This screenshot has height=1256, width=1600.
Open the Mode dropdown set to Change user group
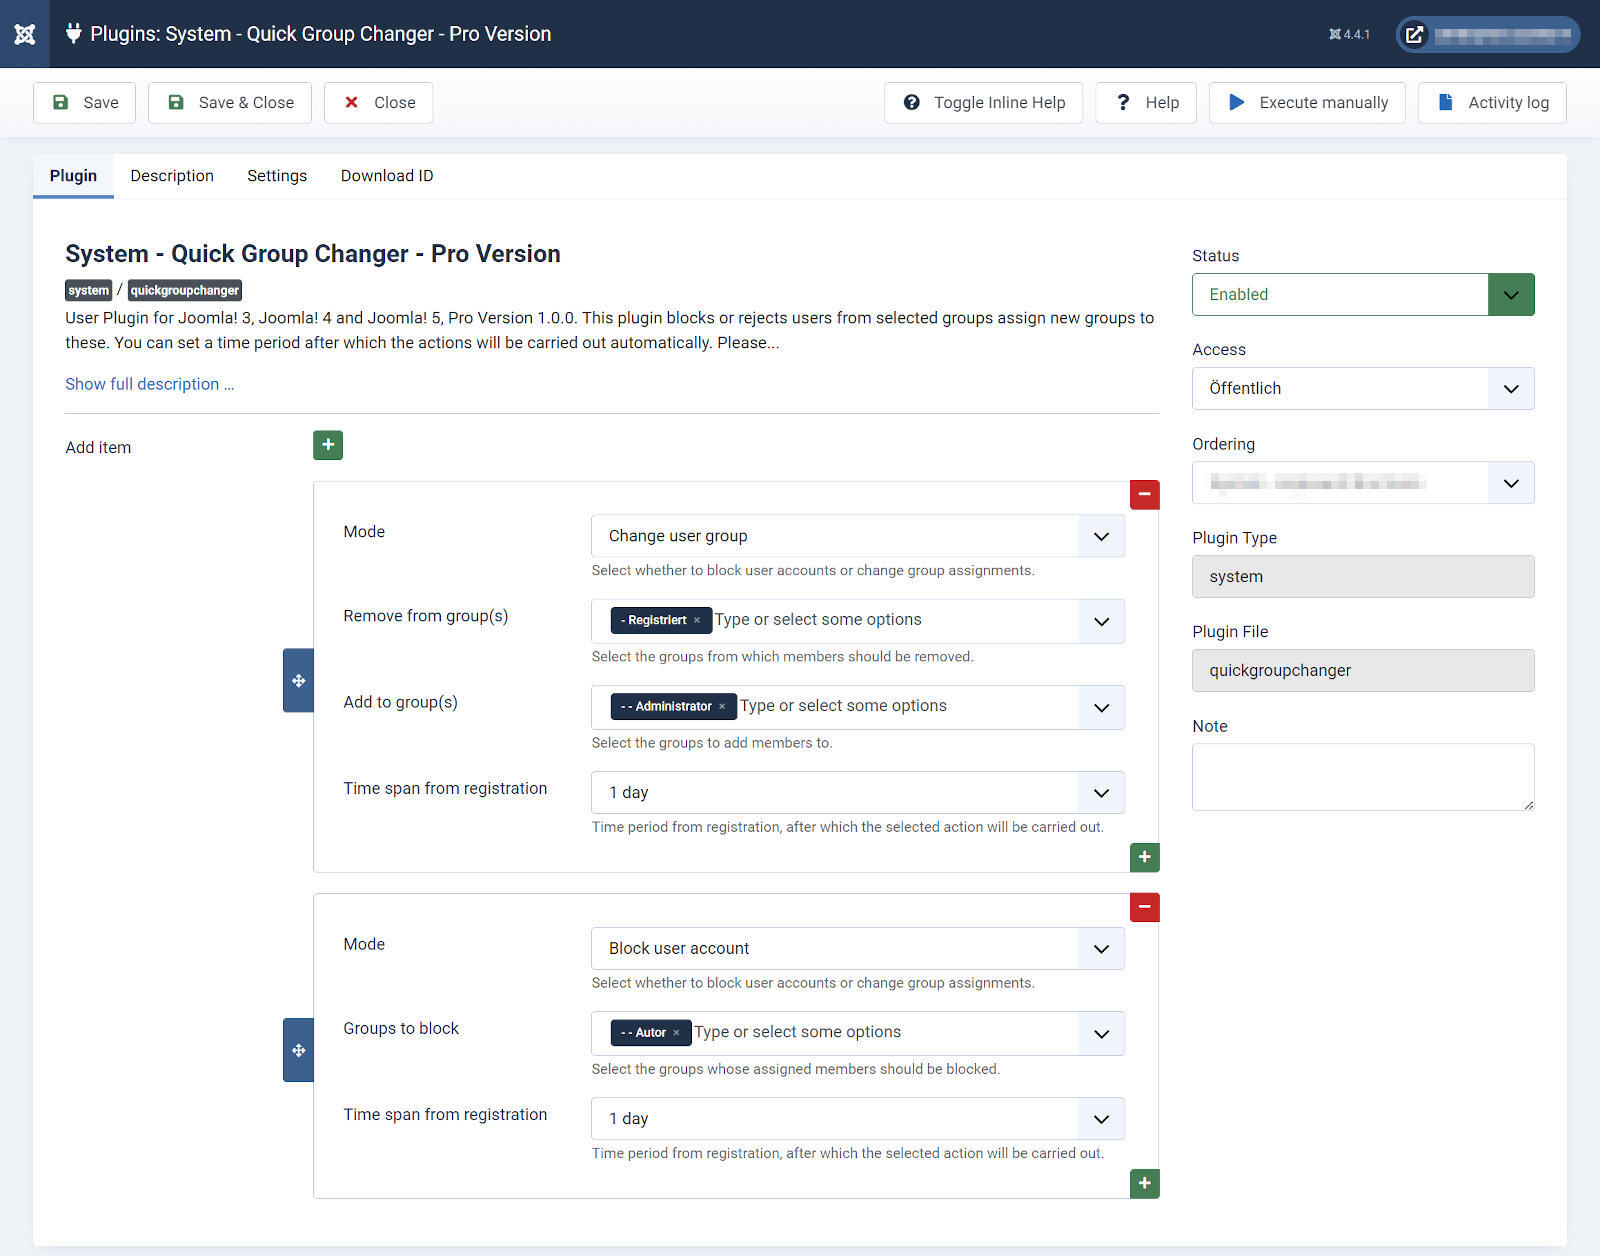(857, 536)
